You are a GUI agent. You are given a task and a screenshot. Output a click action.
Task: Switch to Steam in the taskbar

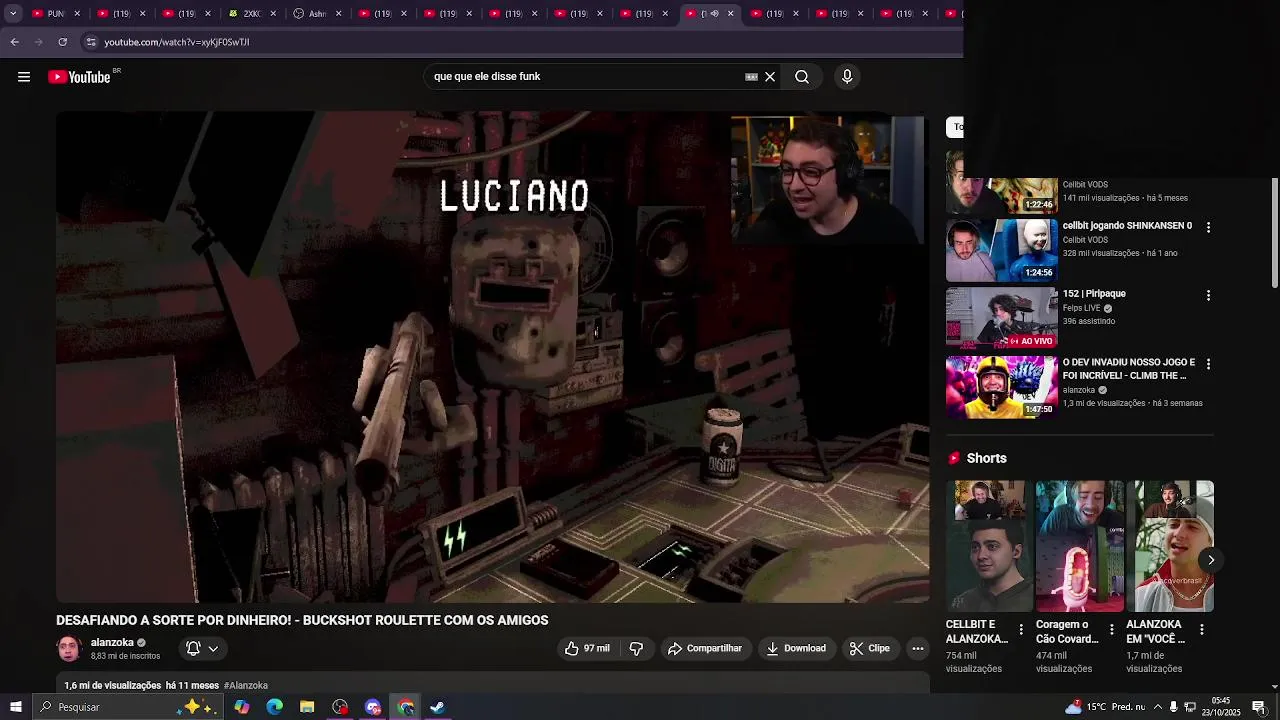437,707
